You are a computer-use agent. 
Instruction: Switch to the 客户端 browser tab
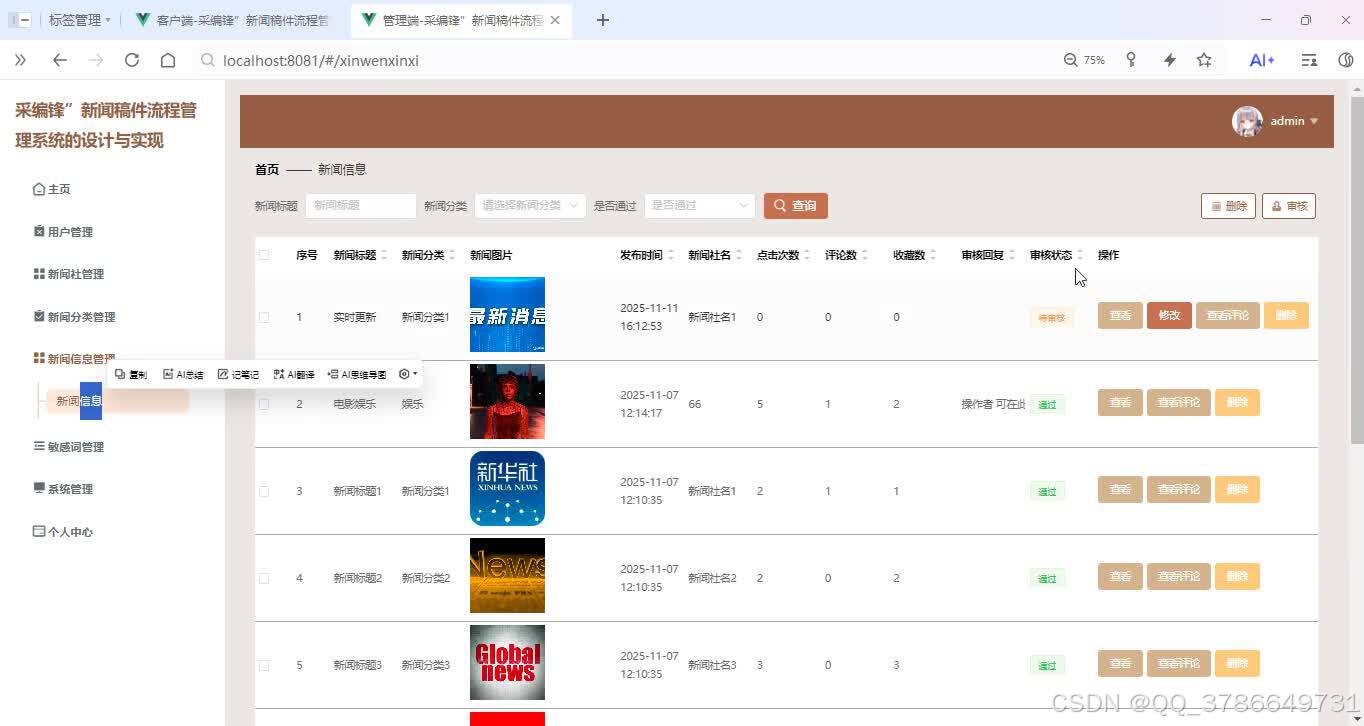click(235, 20)
